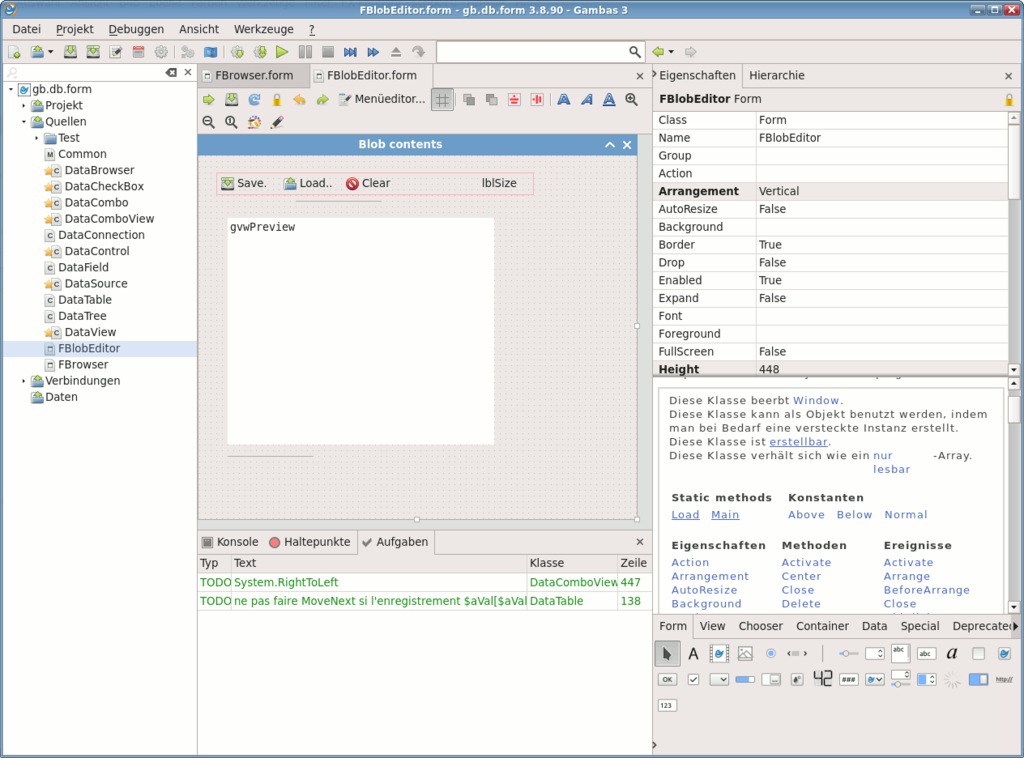Follow the Window class link
Screen dimensions: 1024x758
pyautogui.click(x=816, y=400)
